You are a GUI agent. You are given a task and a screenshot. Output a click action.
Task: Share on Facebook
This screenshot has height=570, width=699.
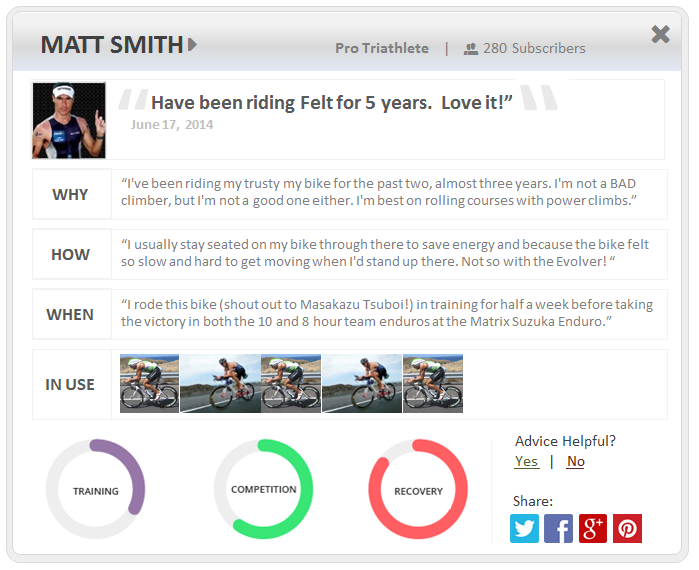click(x=558, y=529)
